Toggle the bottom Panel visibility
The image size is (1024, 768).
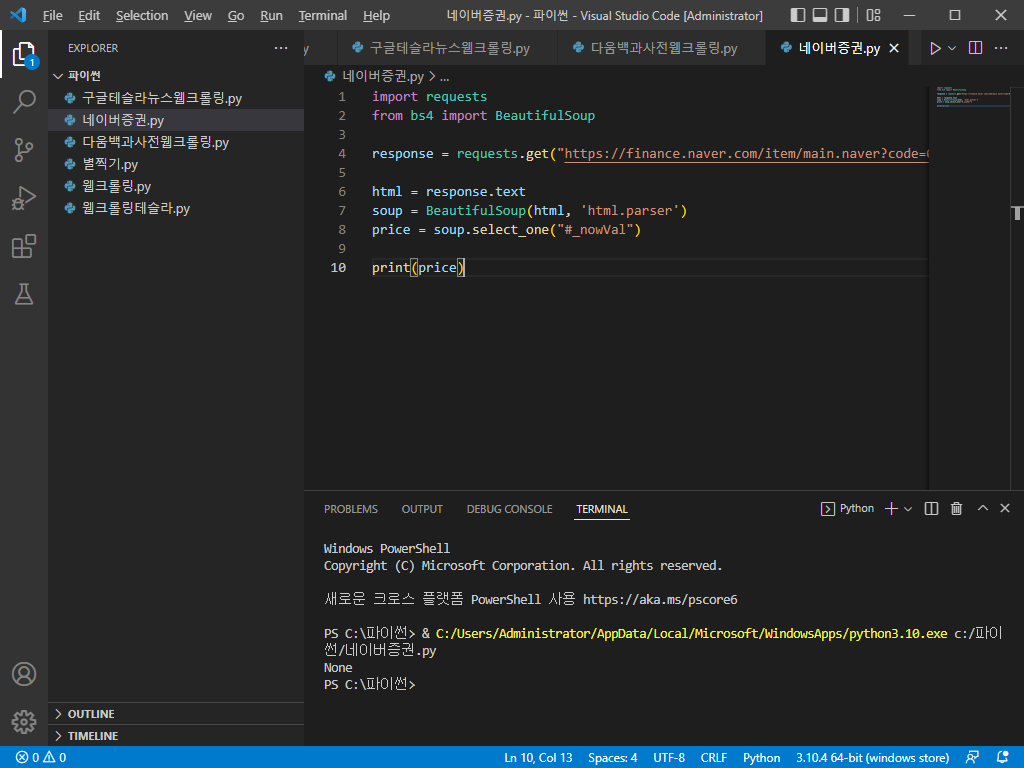(820, 15)
